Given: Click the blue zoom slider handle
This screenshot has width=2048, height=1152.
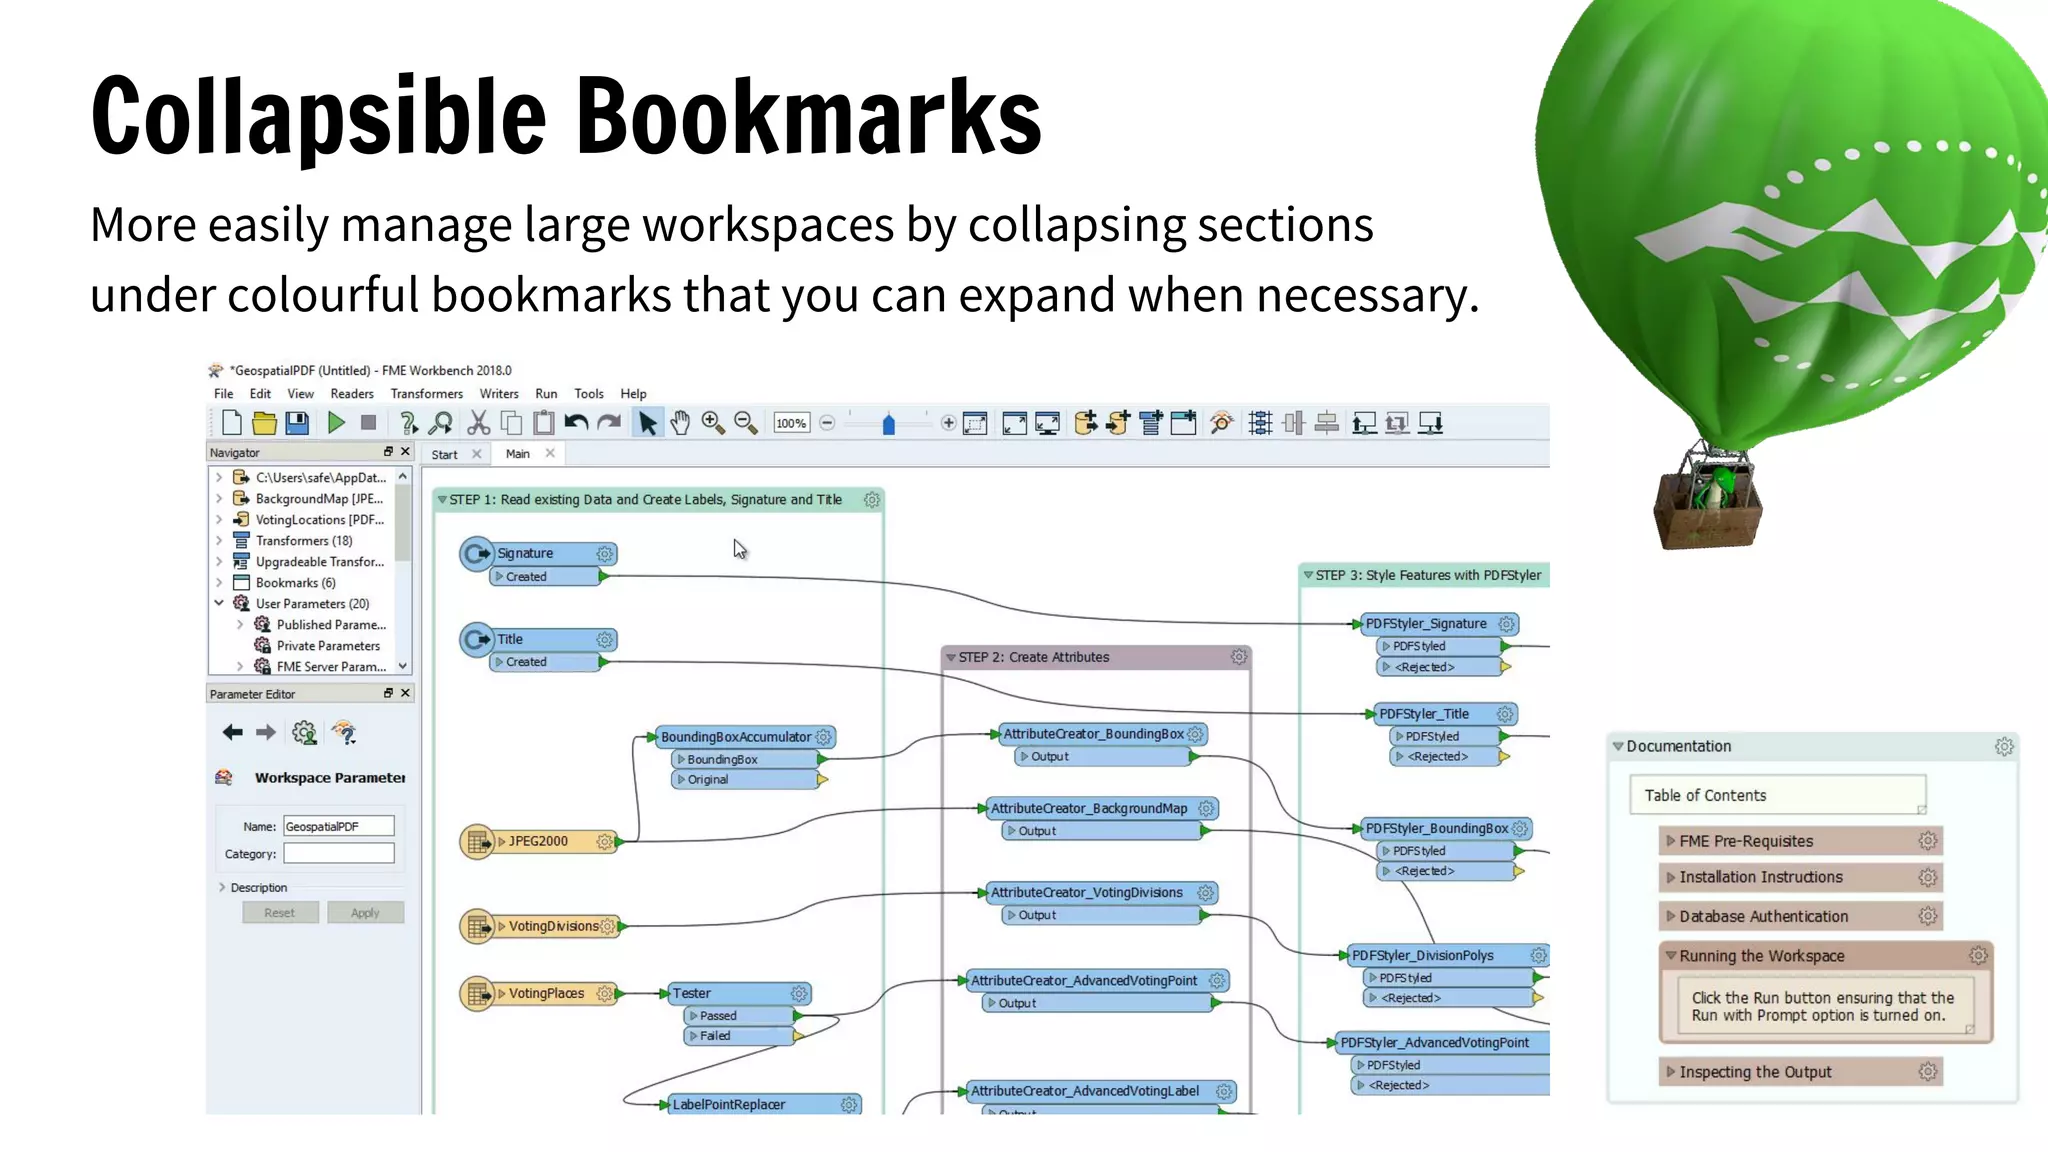Looking at the screenshot, I should (888, 424).
